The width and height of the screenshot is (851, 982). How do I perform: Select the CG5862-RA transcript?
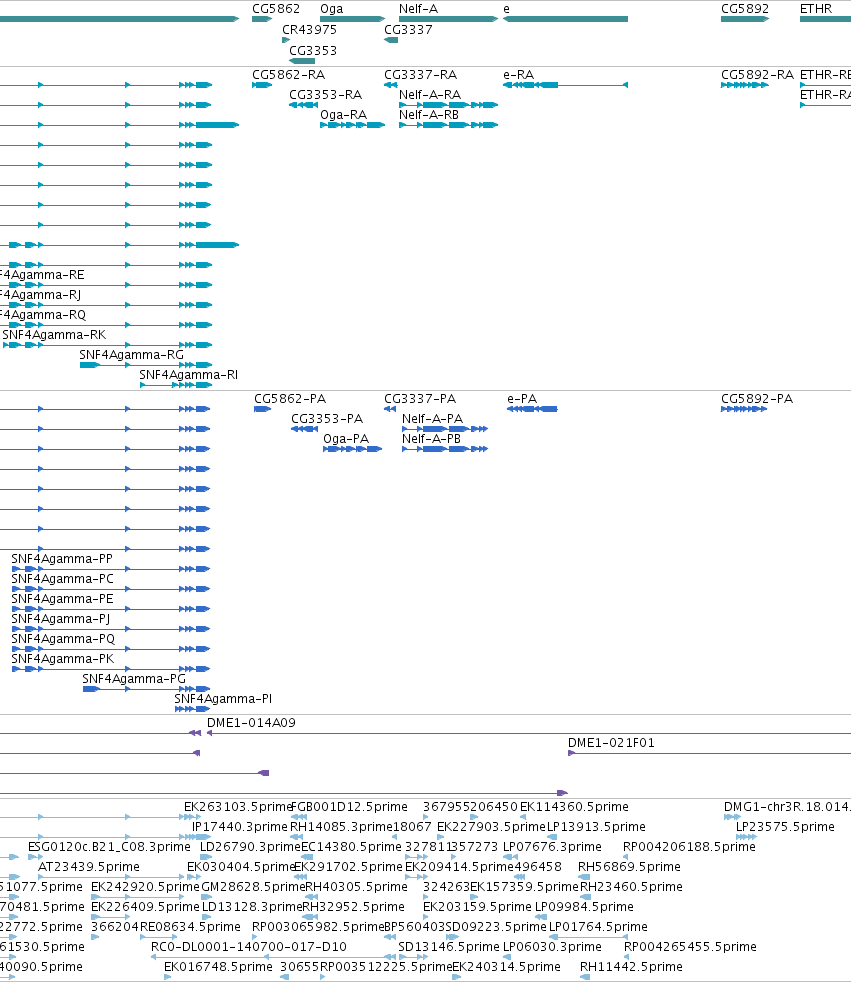pyautogui.click(x=262, y=85)
